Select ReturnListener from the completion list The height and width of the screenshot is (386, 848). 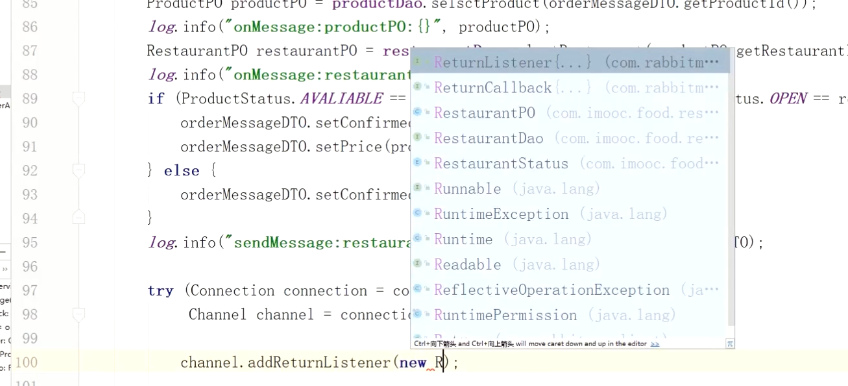570,63
